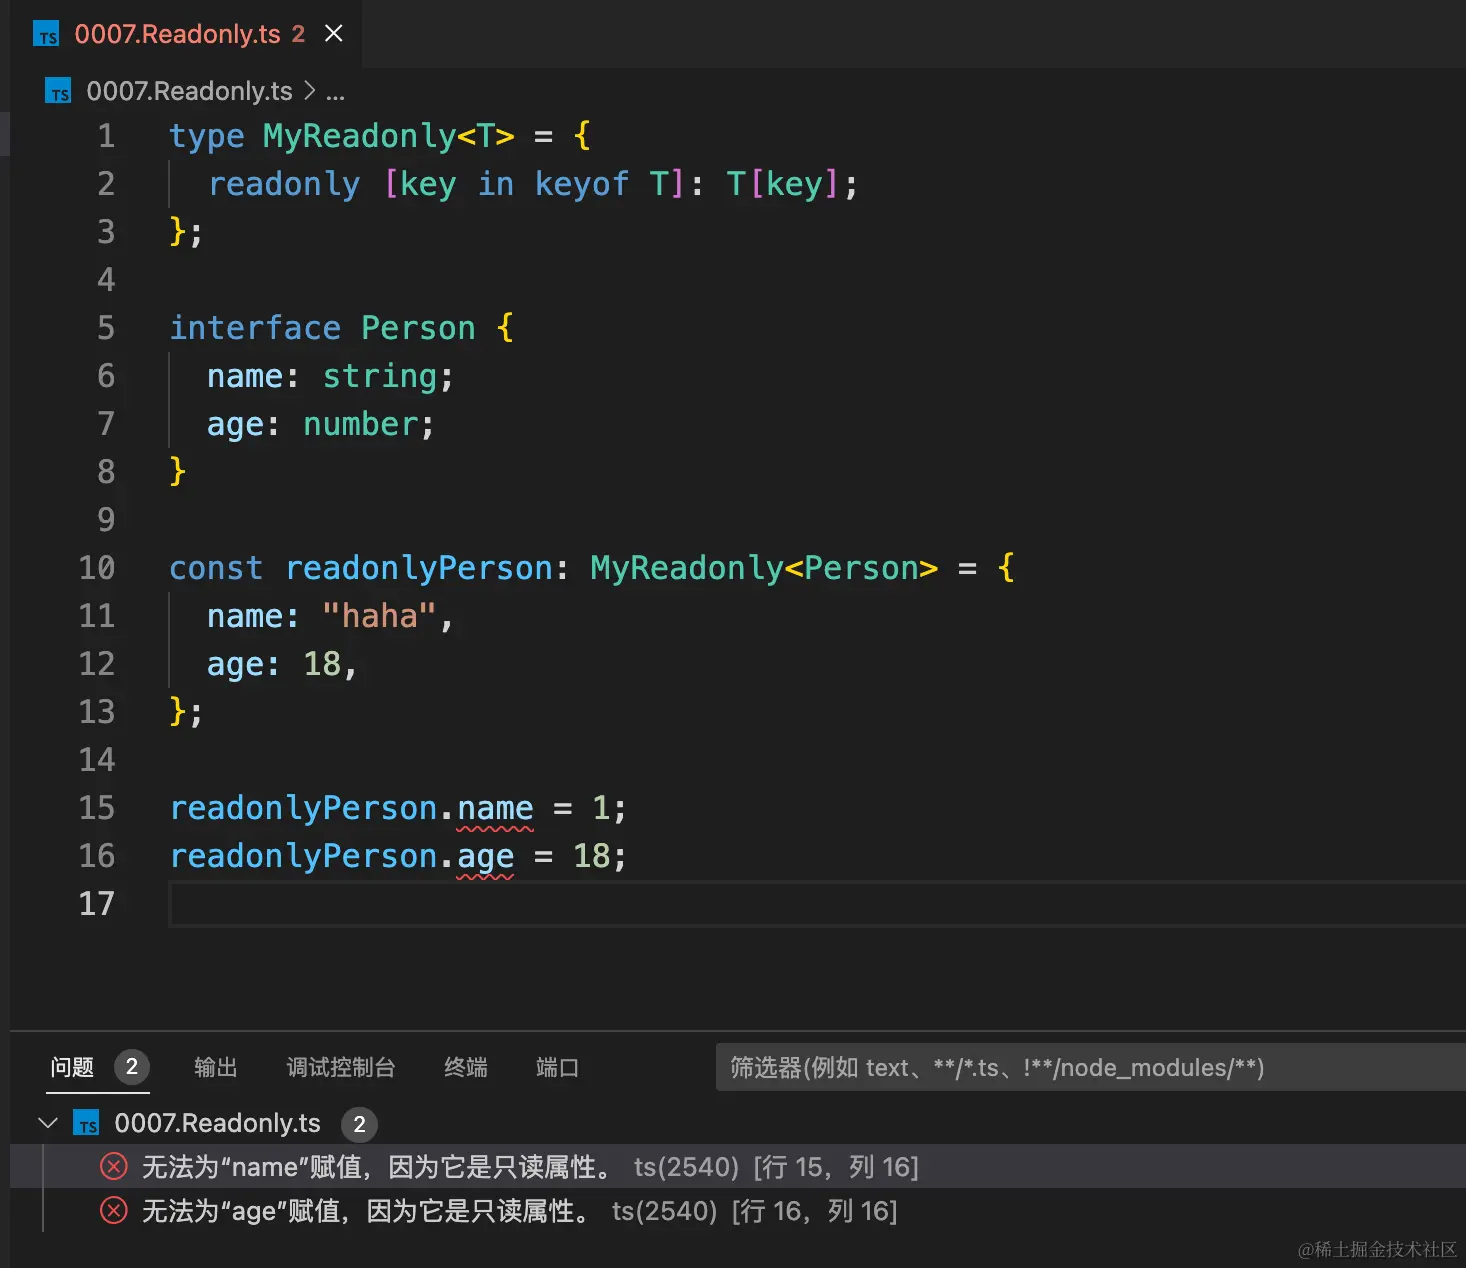Select the 0007.Readonly.ts editor tab
Image resolution: width=1466 pixels, height=1268 pixels.
click(x=186, y=34)
